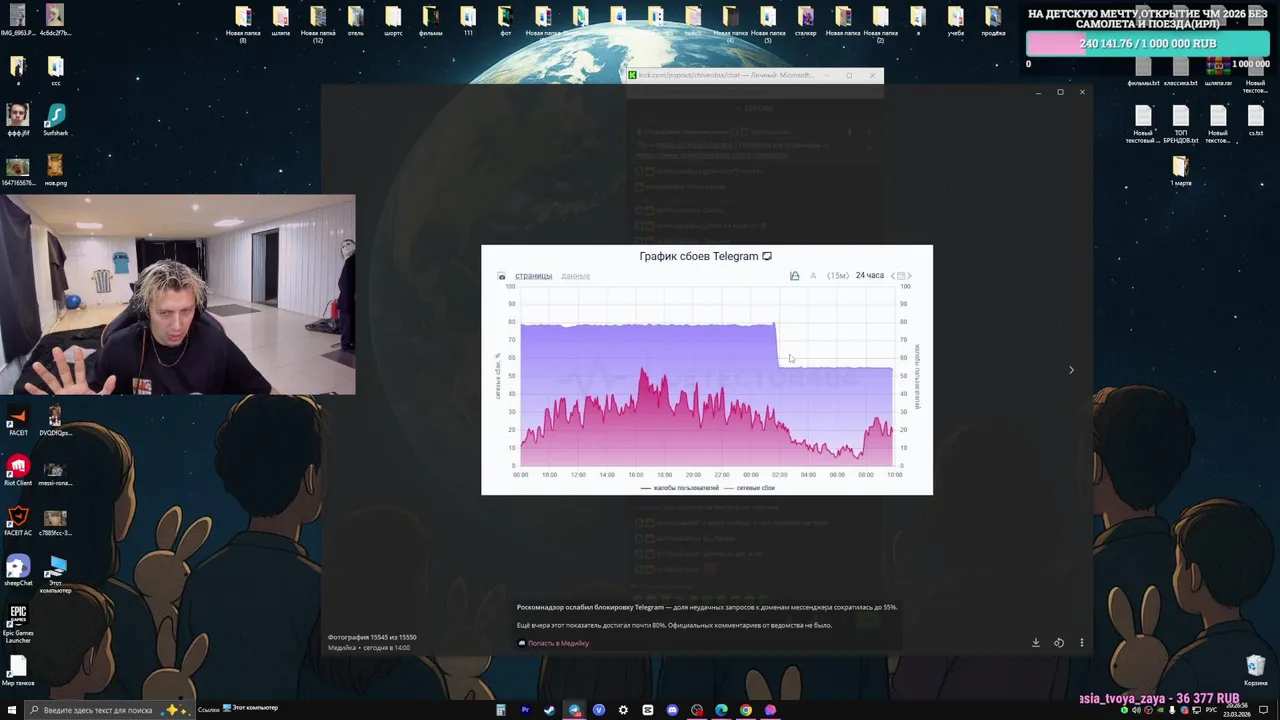Select the 'шляпа' desktop folder
This screenshot has width=1280, height=720.
(280, 21)
